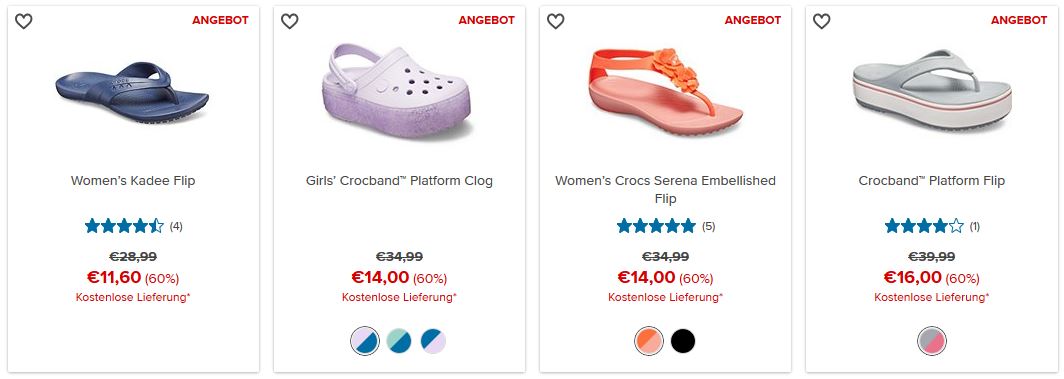Choose black color for Serena Embellished Flip

[x=683, y=341]
